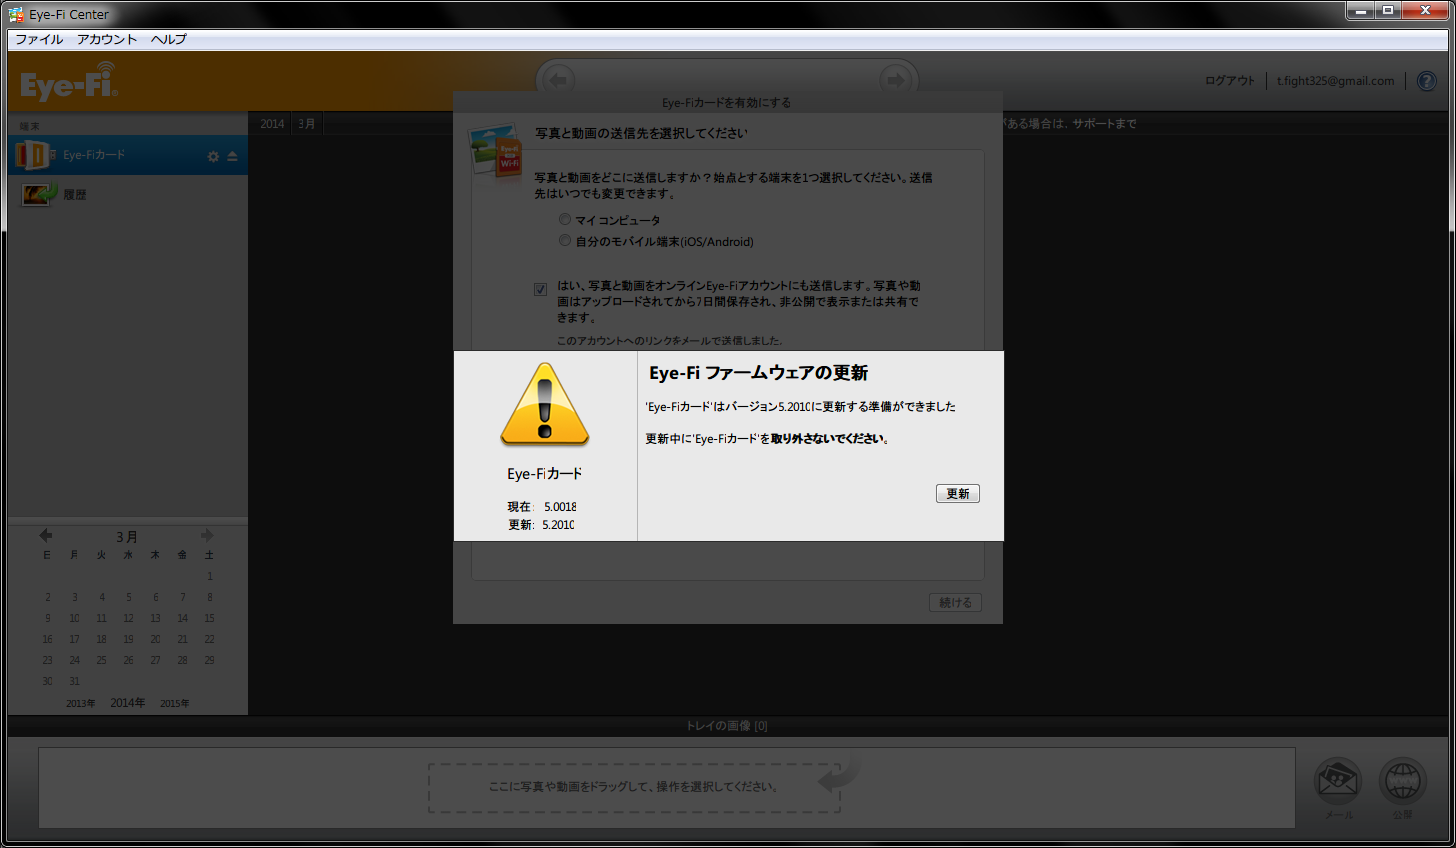Select the マイ コンピュータ radio button
The width and height of the screenshot is (1456, 848).
[565, 219]
